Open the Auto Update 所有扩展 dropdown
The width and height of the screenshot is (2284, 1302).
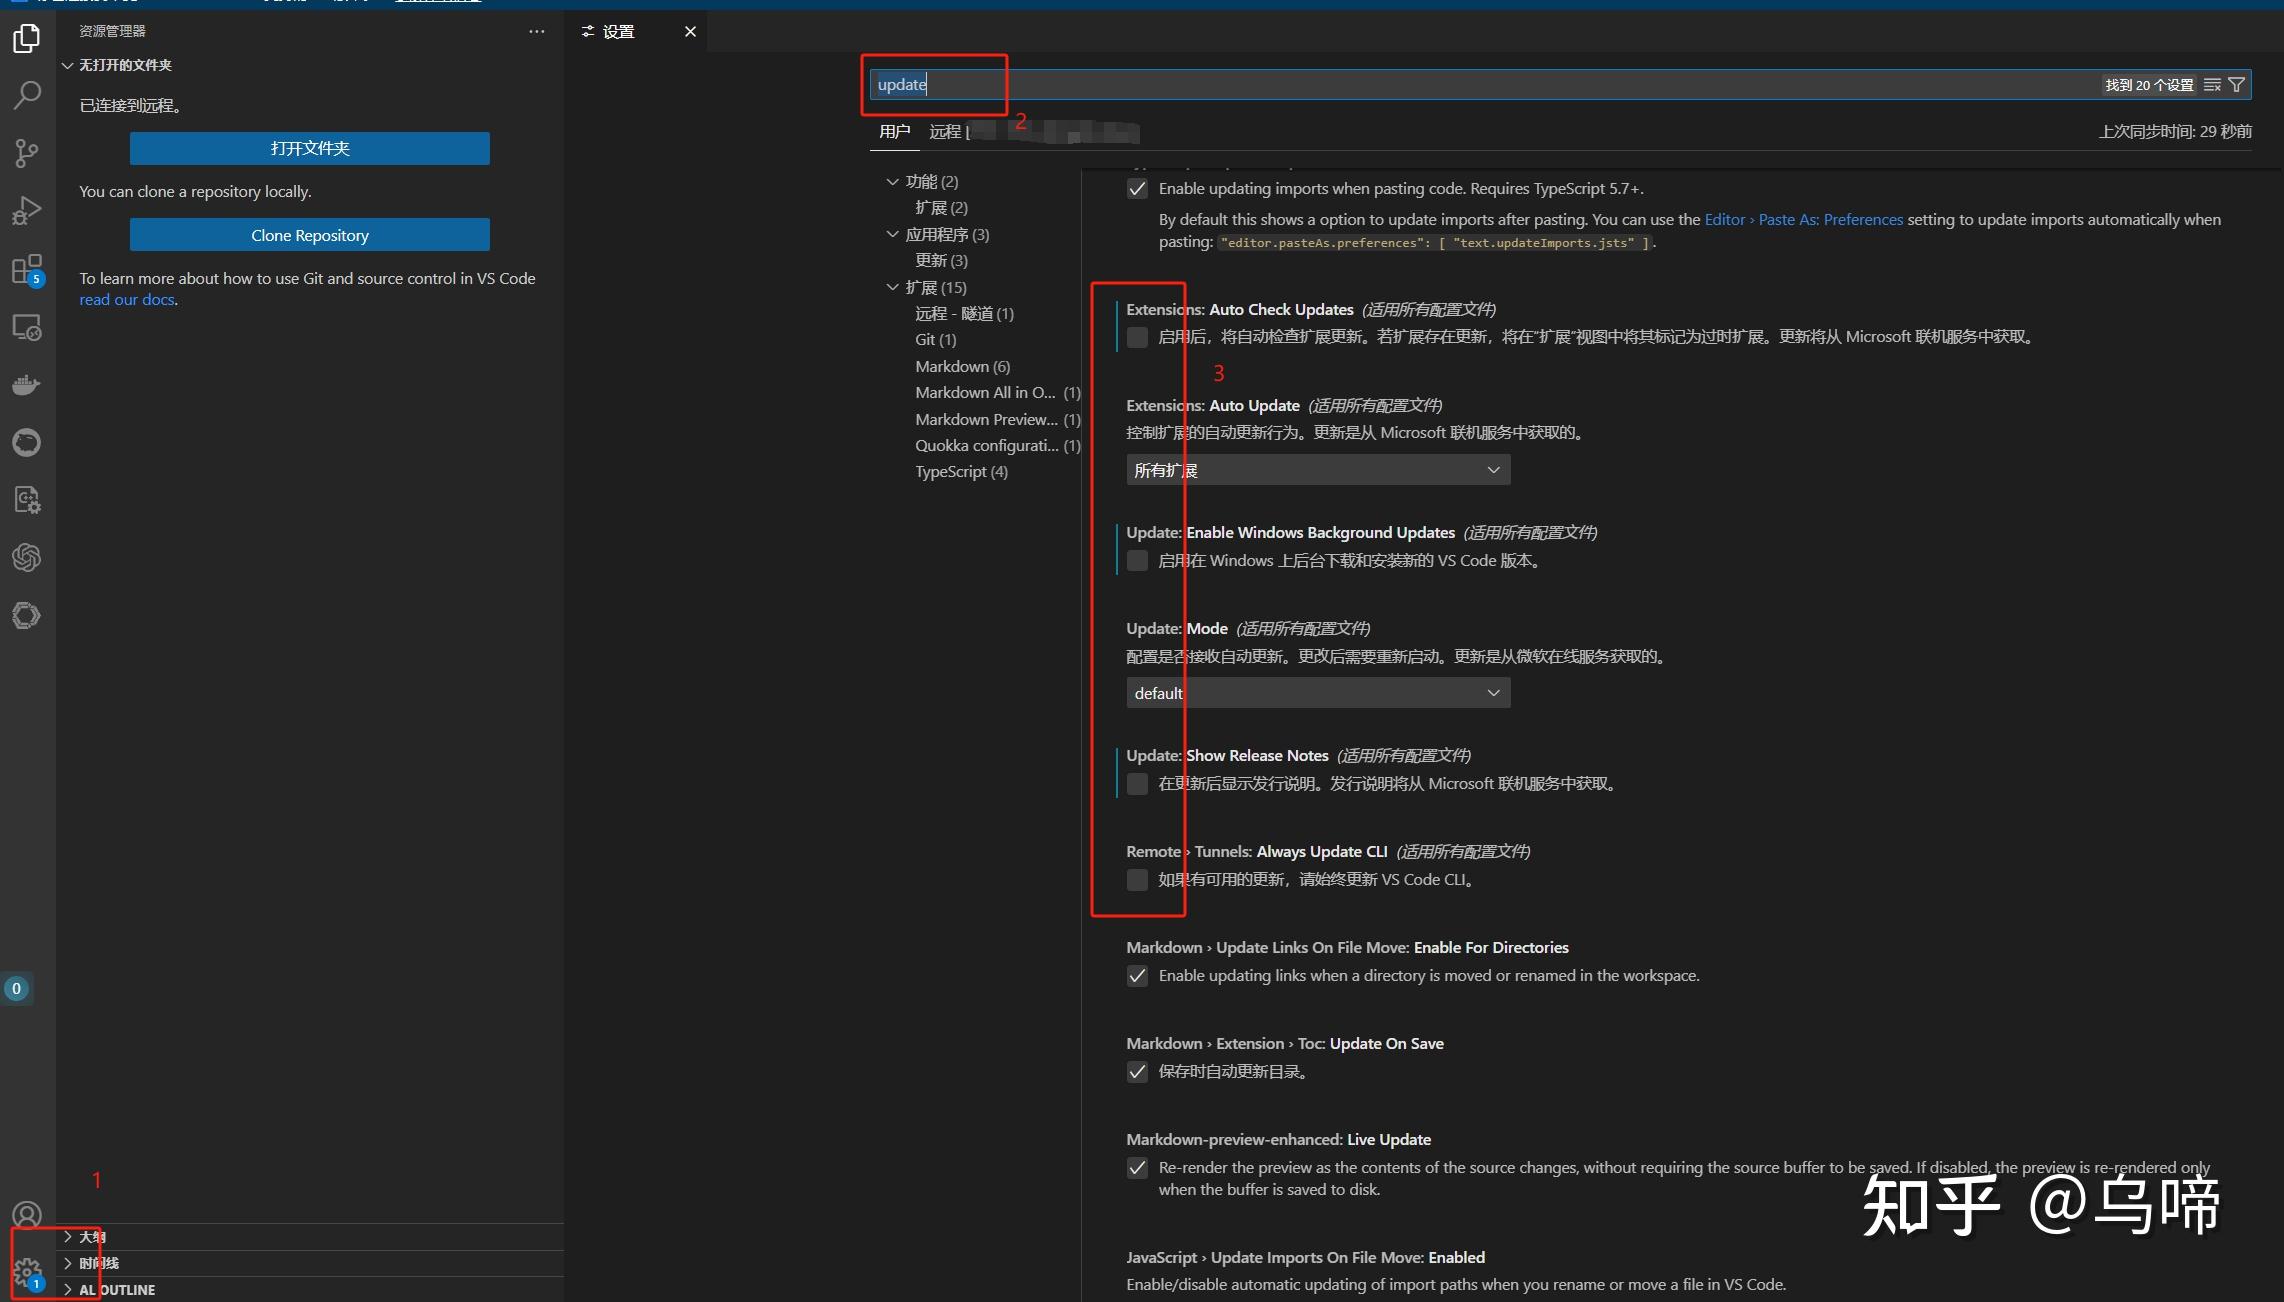(x=1316, y=469)
